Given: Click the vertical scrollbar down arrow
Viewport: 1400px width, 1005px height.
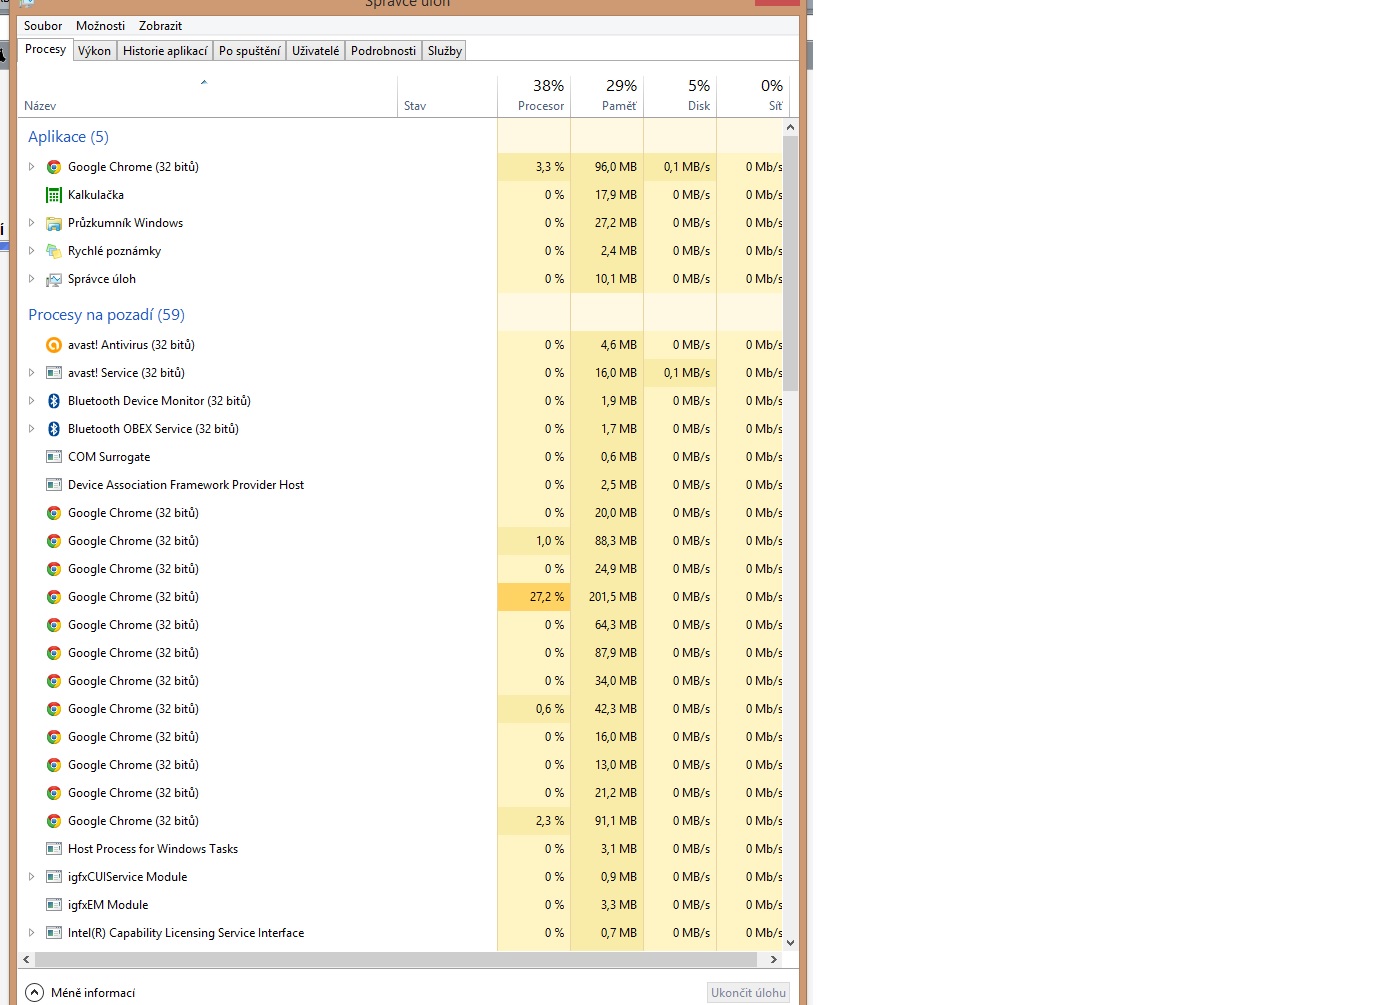Looking at the screenshot, I should (790, 942).
